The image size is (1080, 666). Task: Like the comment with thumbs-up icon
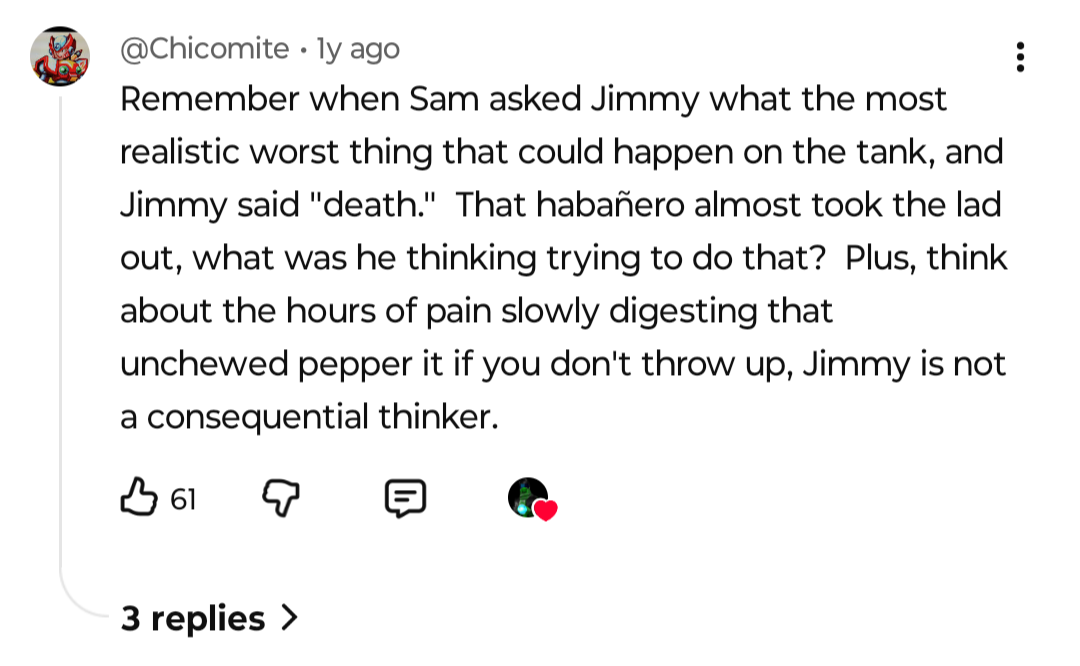138,496
